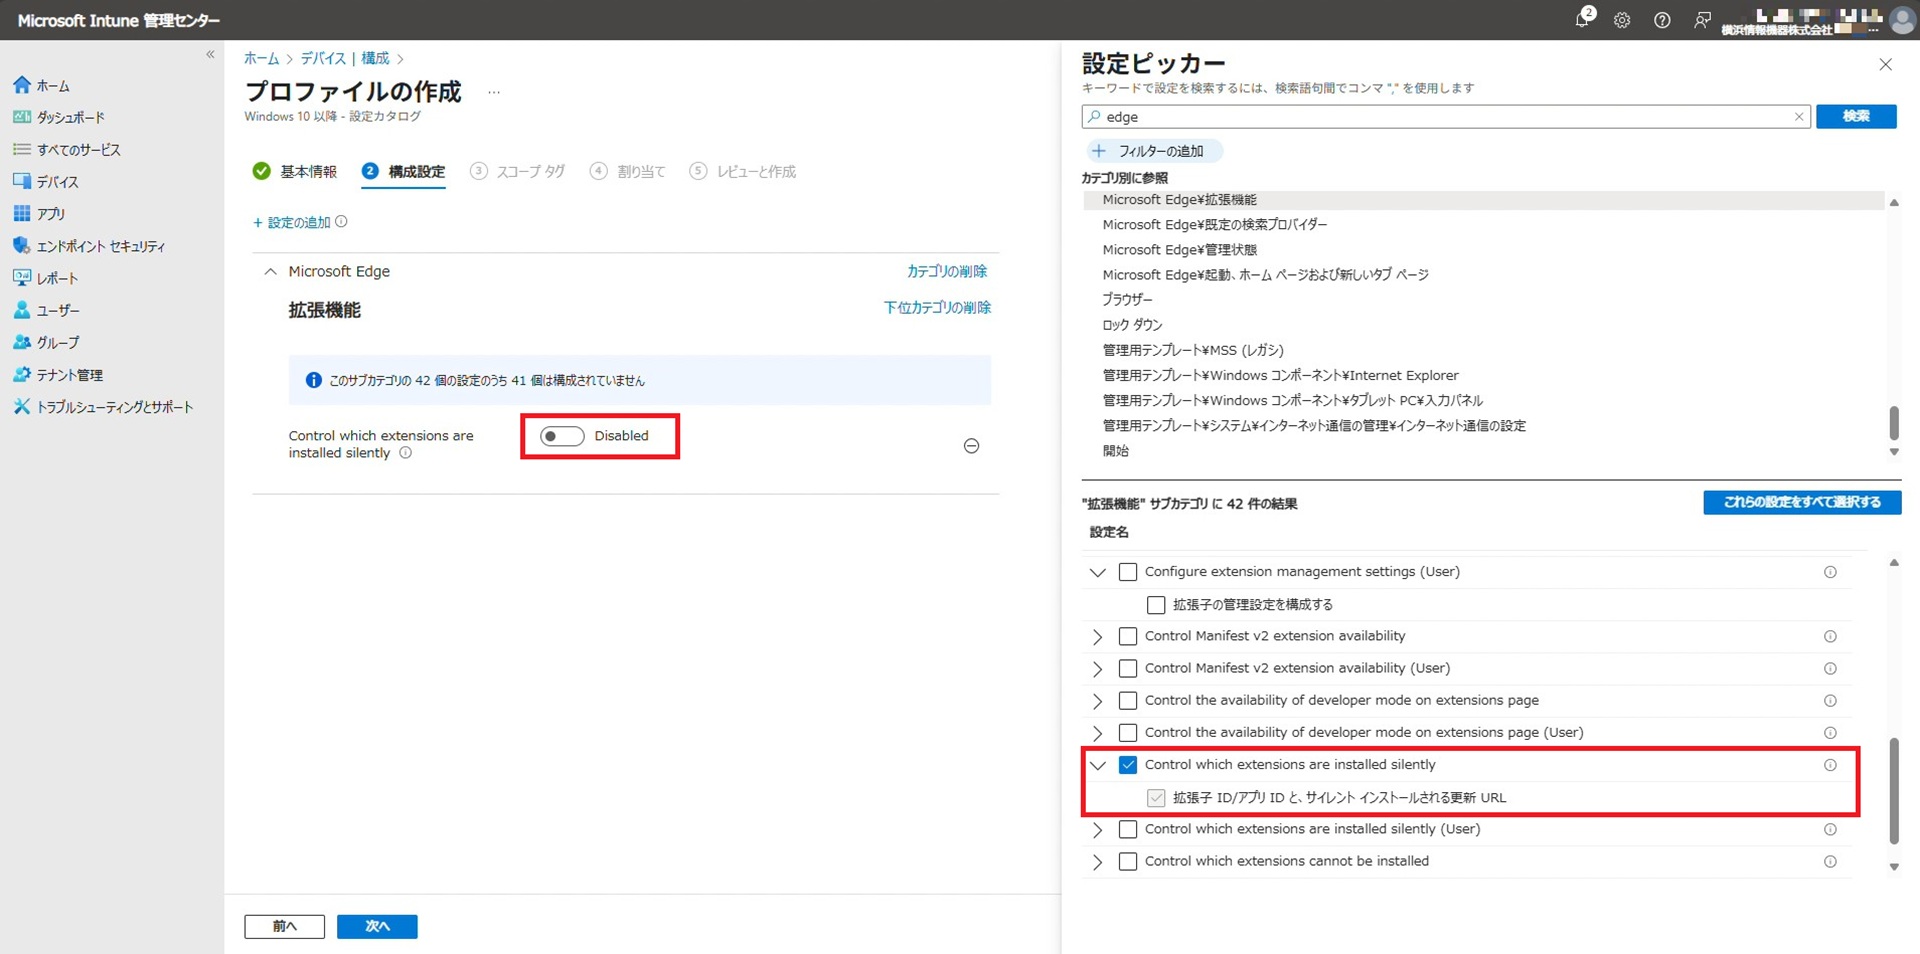Toggle the Disabled switch for silent extensions
Screen dimensions: 1920x954
(x=562, y=436)
